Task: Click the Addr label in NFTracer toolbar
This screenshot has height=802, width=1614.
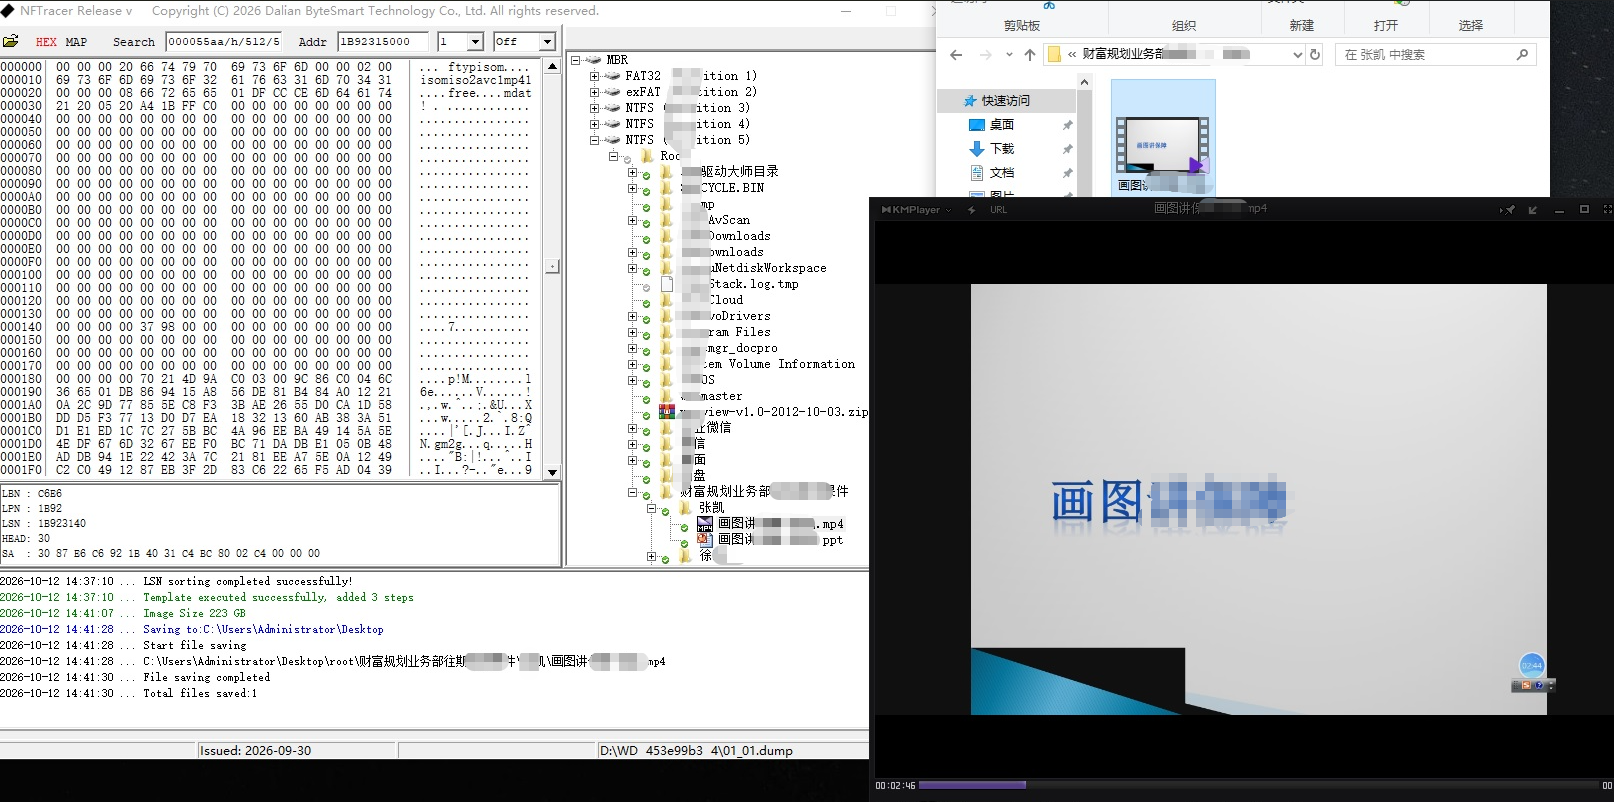Action: click(x=313, y=42)
